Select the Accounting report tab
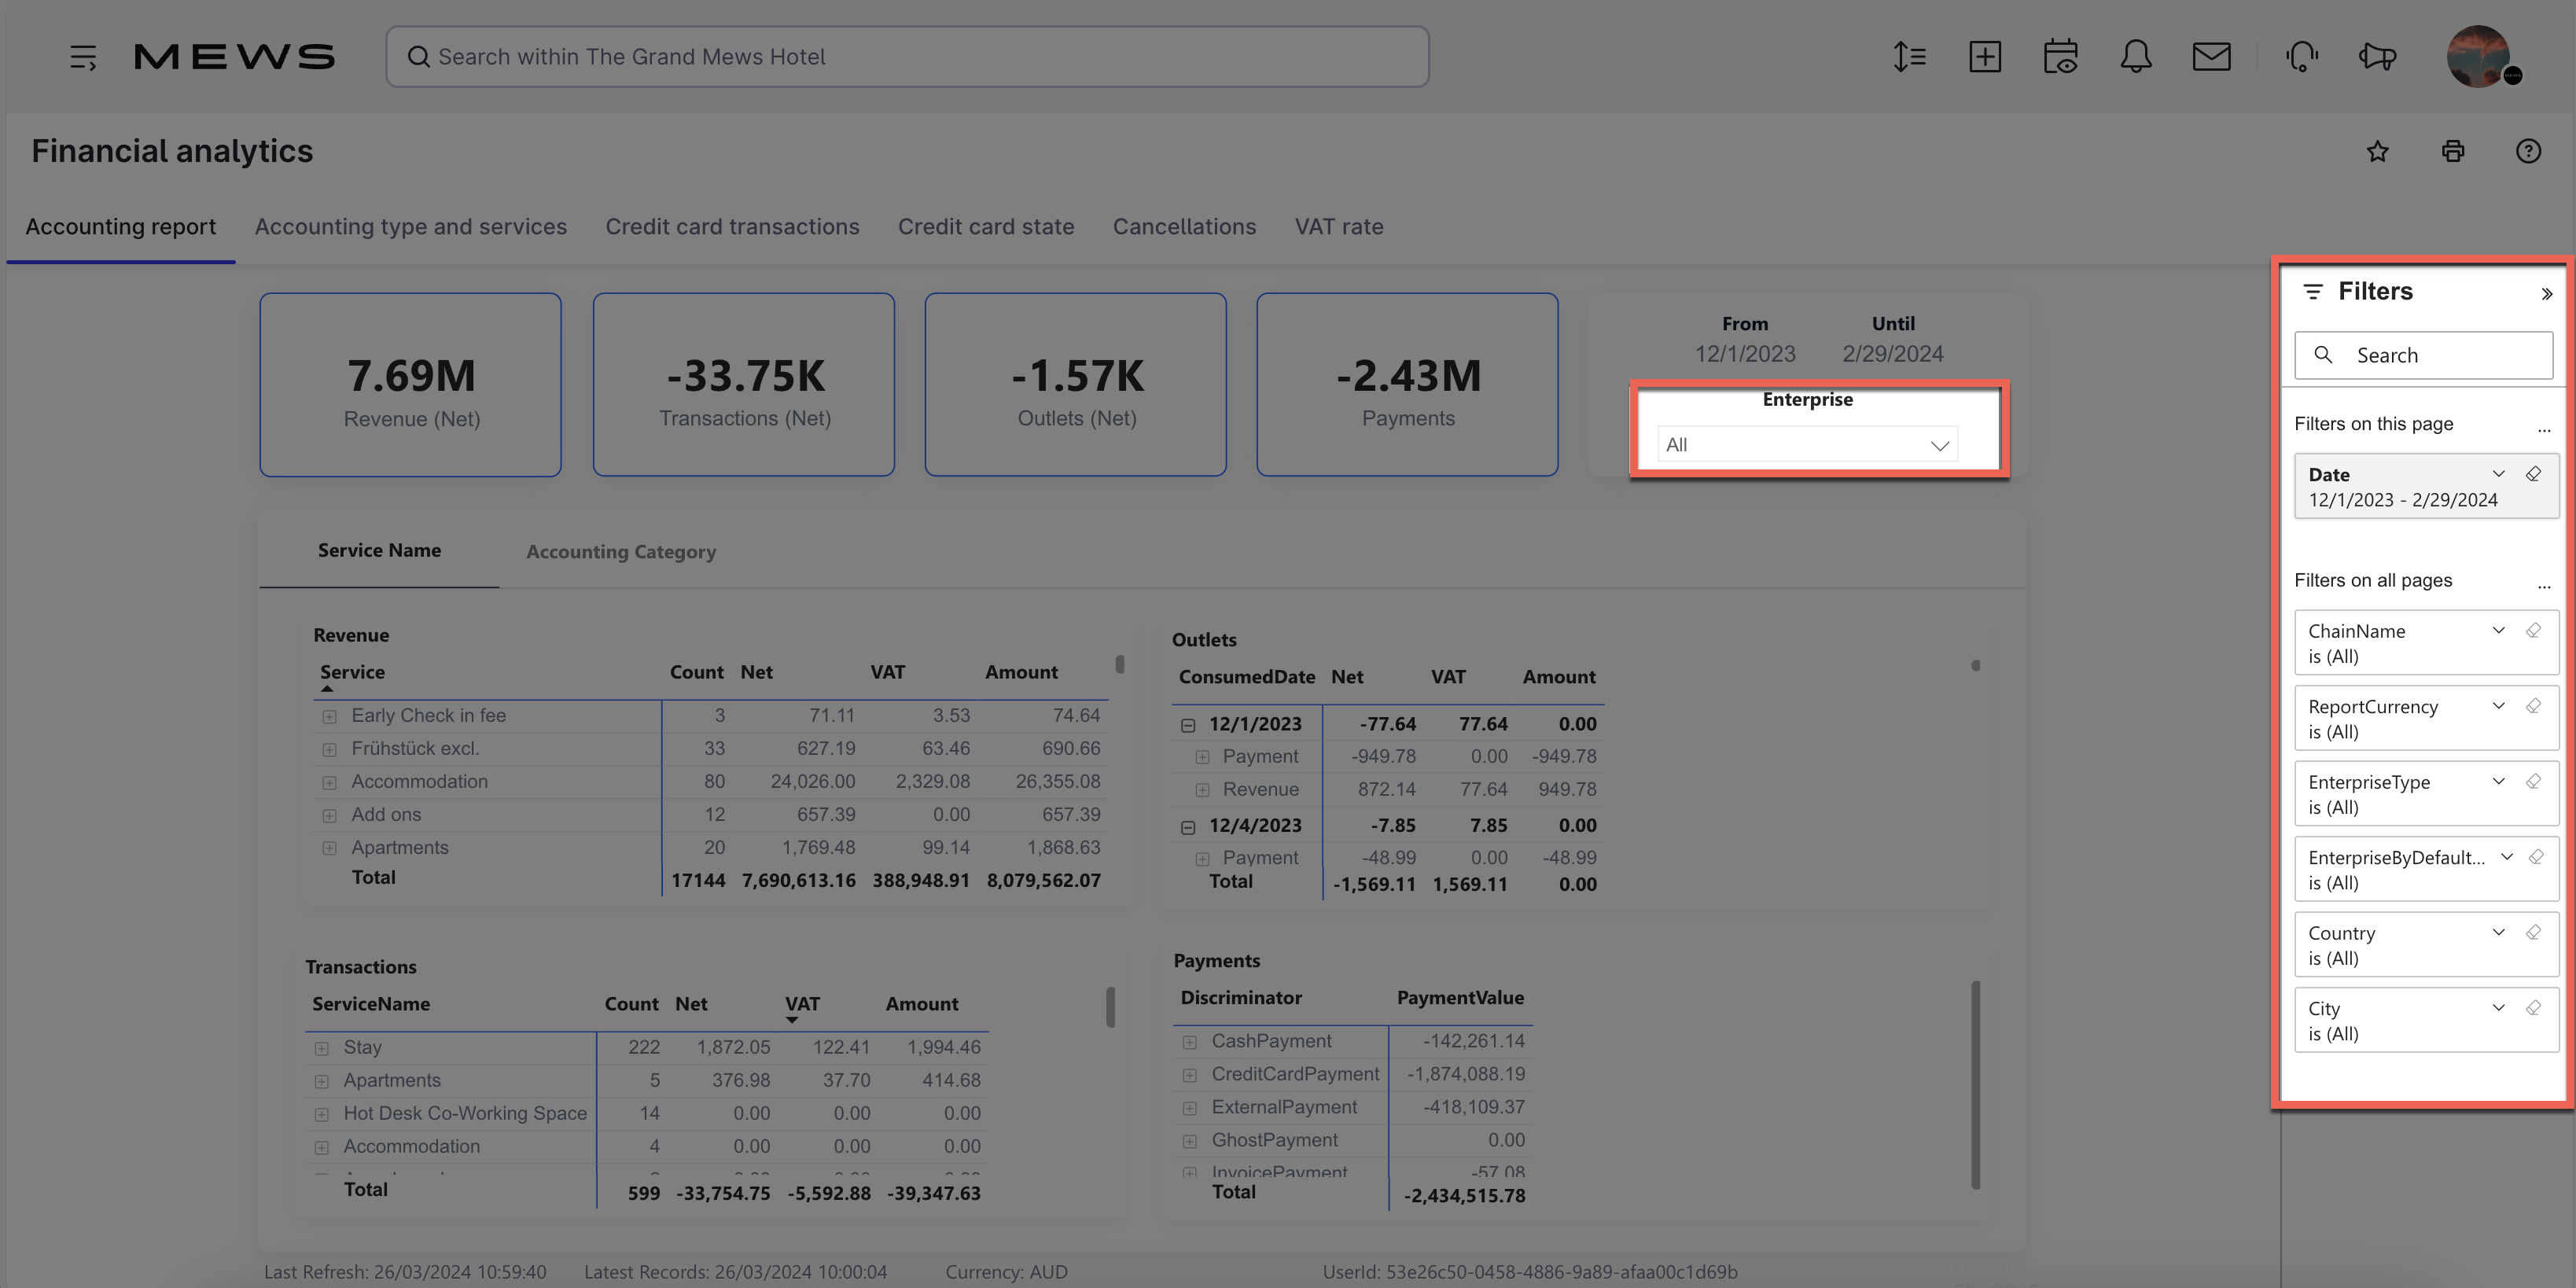 point(121,227)
